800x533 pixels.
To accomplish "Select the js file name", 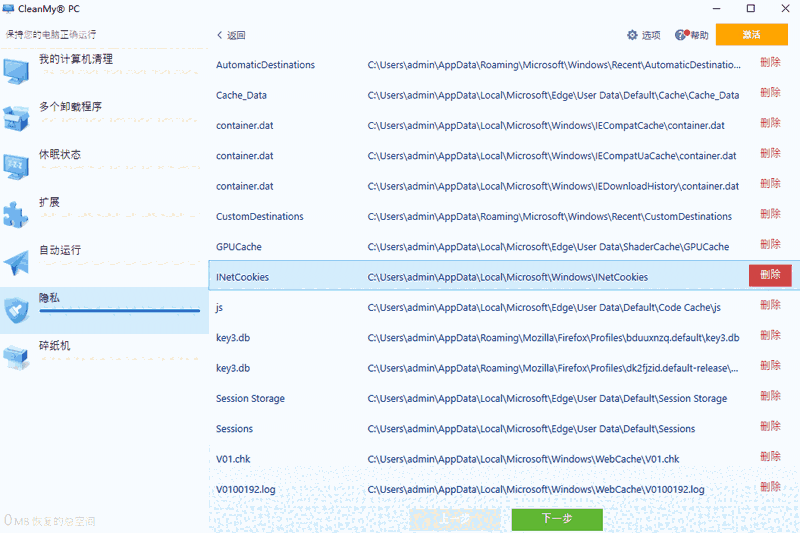I will [x=219, y=308].
